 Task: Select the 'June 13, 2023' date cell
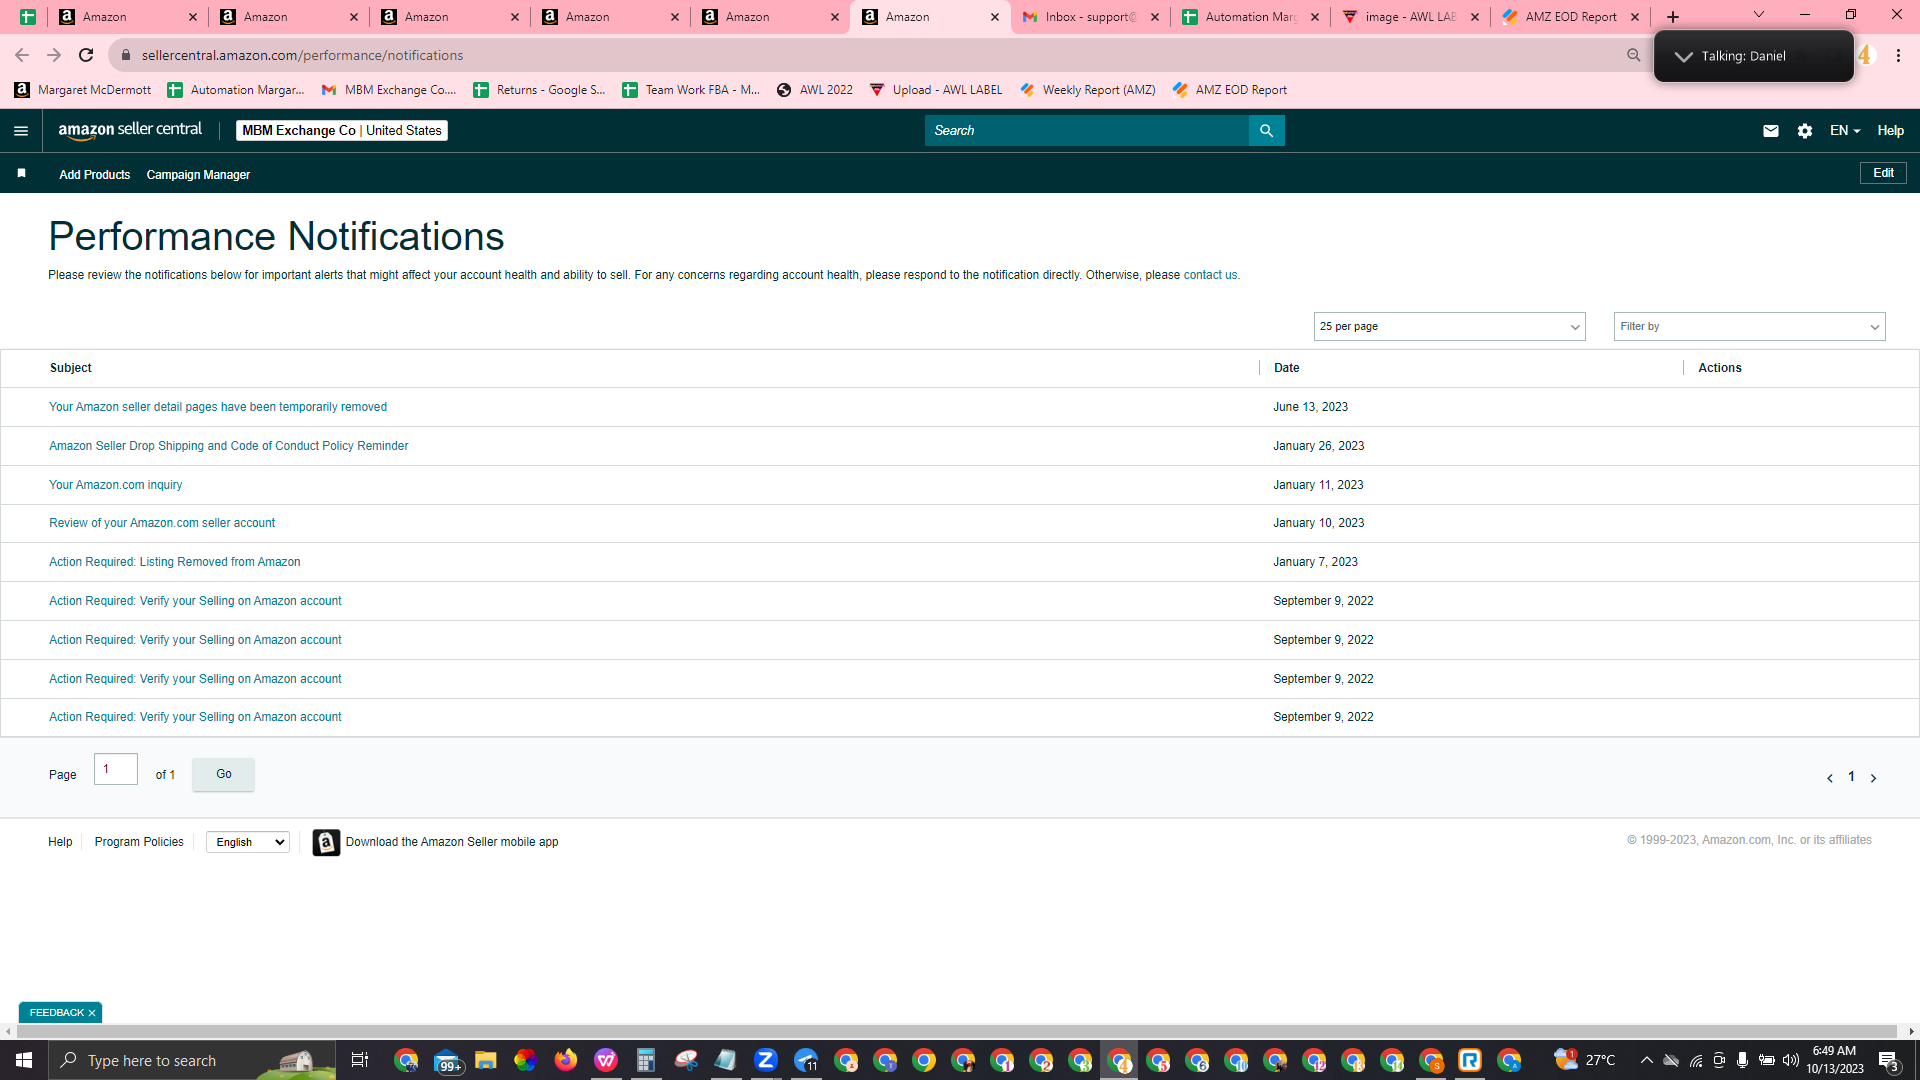(1310, 407)
